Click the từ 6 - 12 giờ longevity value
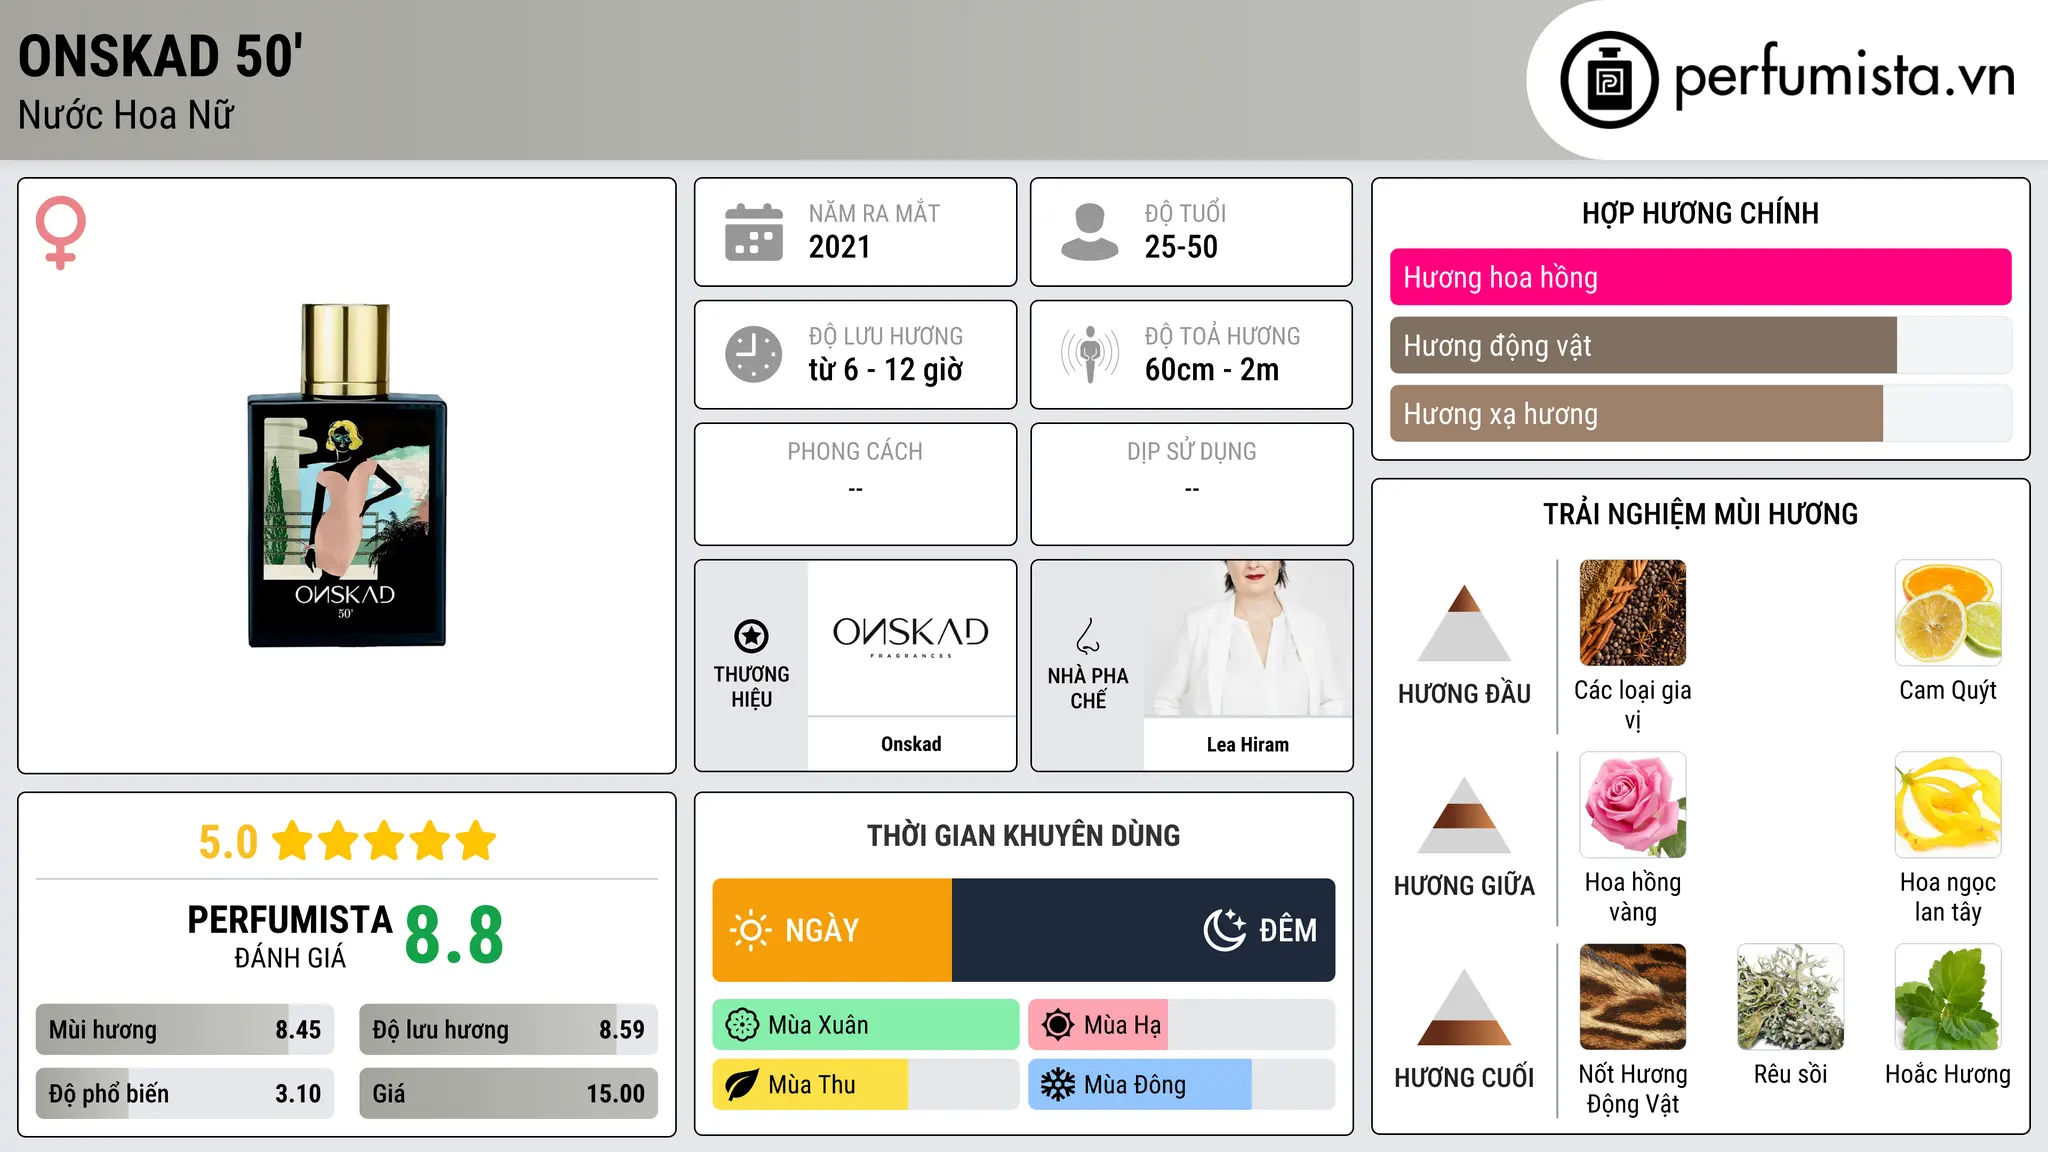This screenshot has width=2048, height=1152. pos(886,370)
